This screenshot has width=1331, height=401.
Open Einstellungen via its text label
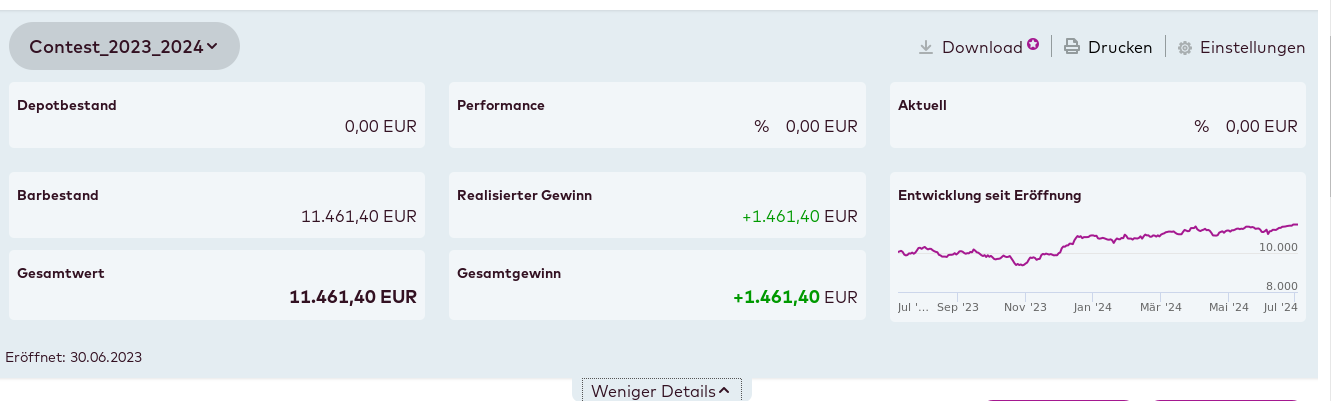(x=1252, y=47)
